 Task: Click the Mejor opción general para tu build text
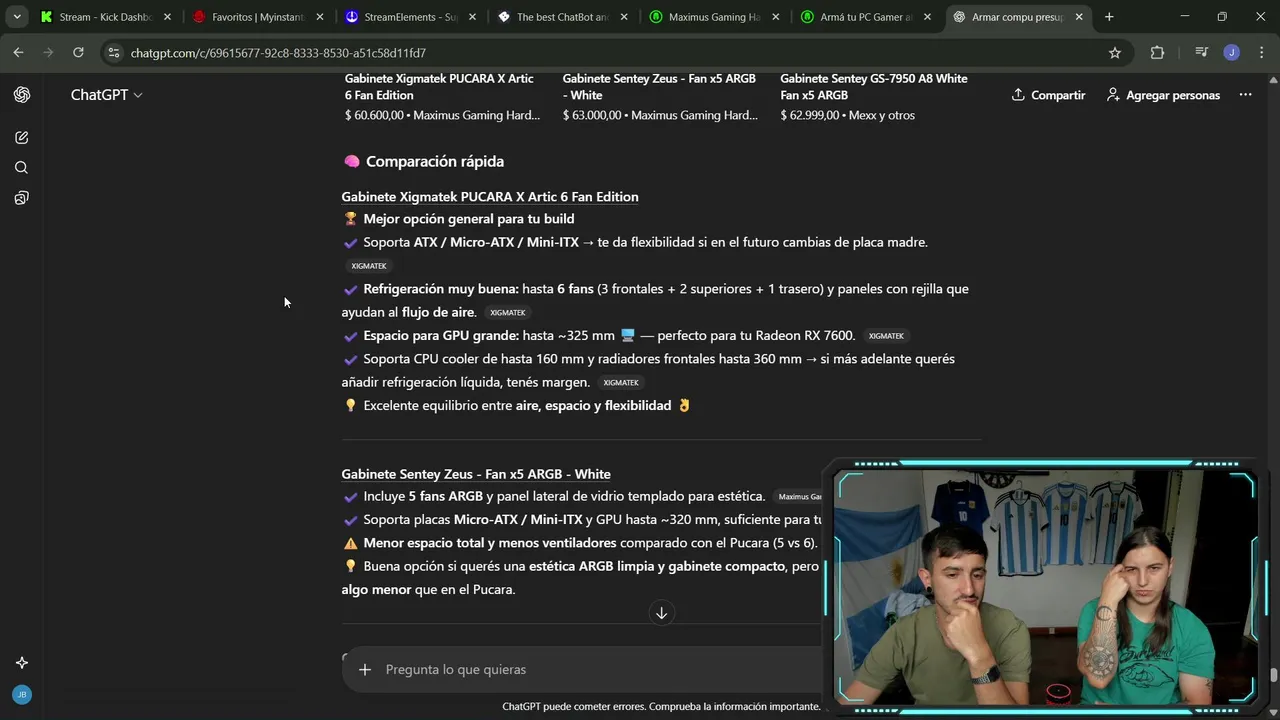pyautogui.click(x=469, y=219)
